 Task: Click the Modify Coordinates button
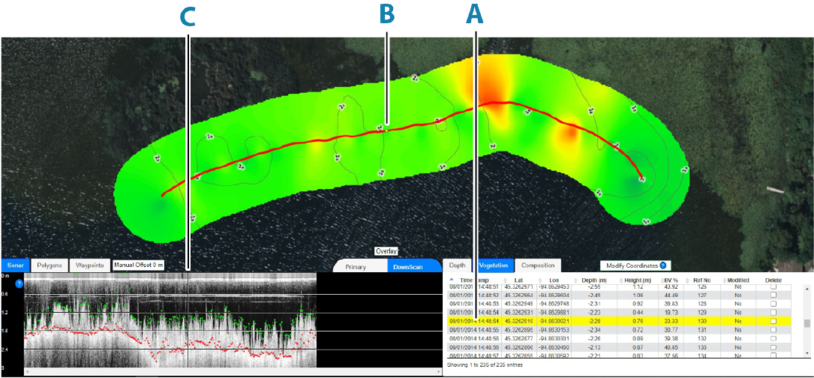point(634,265)
